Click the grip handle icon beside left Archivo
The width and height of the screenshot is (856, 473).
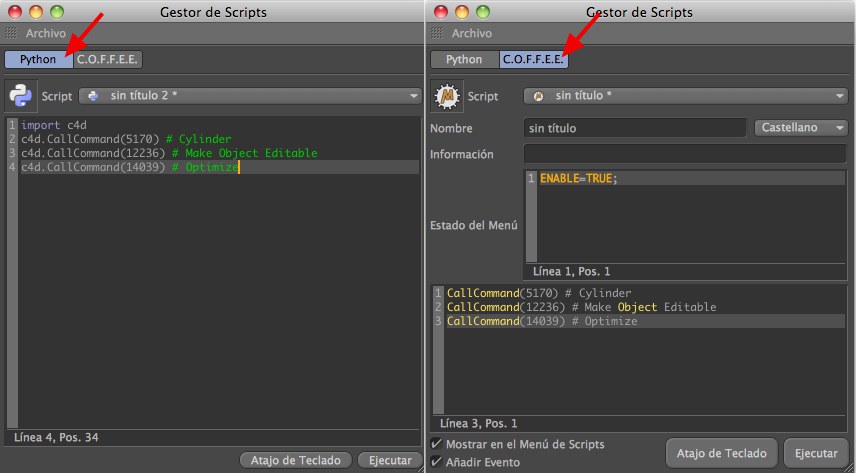(x=13, y=33)
